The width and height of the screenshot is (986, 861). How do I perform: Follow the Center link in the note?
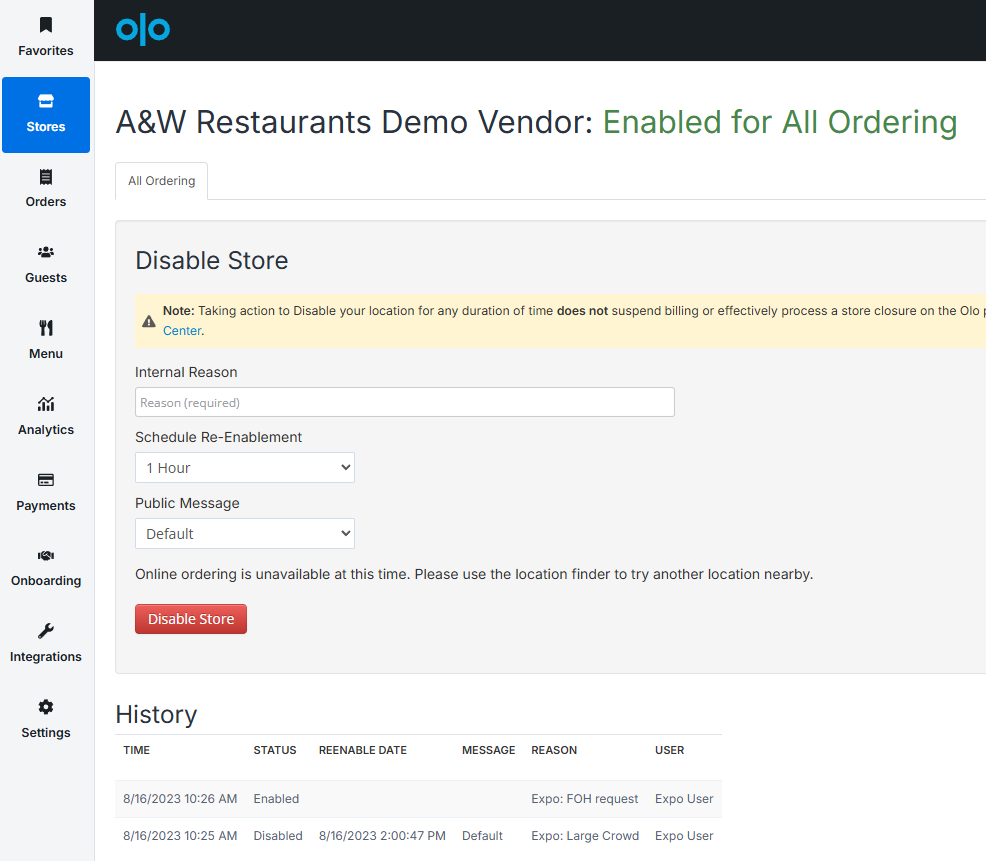[x=182, y=331]
